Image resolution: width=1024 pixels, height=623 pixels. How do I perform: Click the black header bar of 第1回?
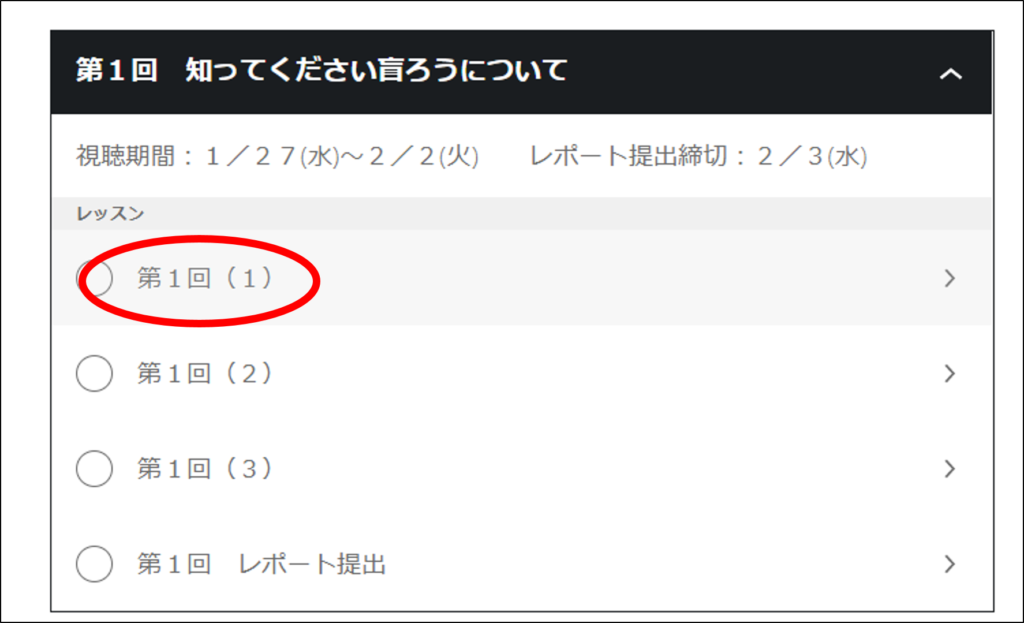521,72
